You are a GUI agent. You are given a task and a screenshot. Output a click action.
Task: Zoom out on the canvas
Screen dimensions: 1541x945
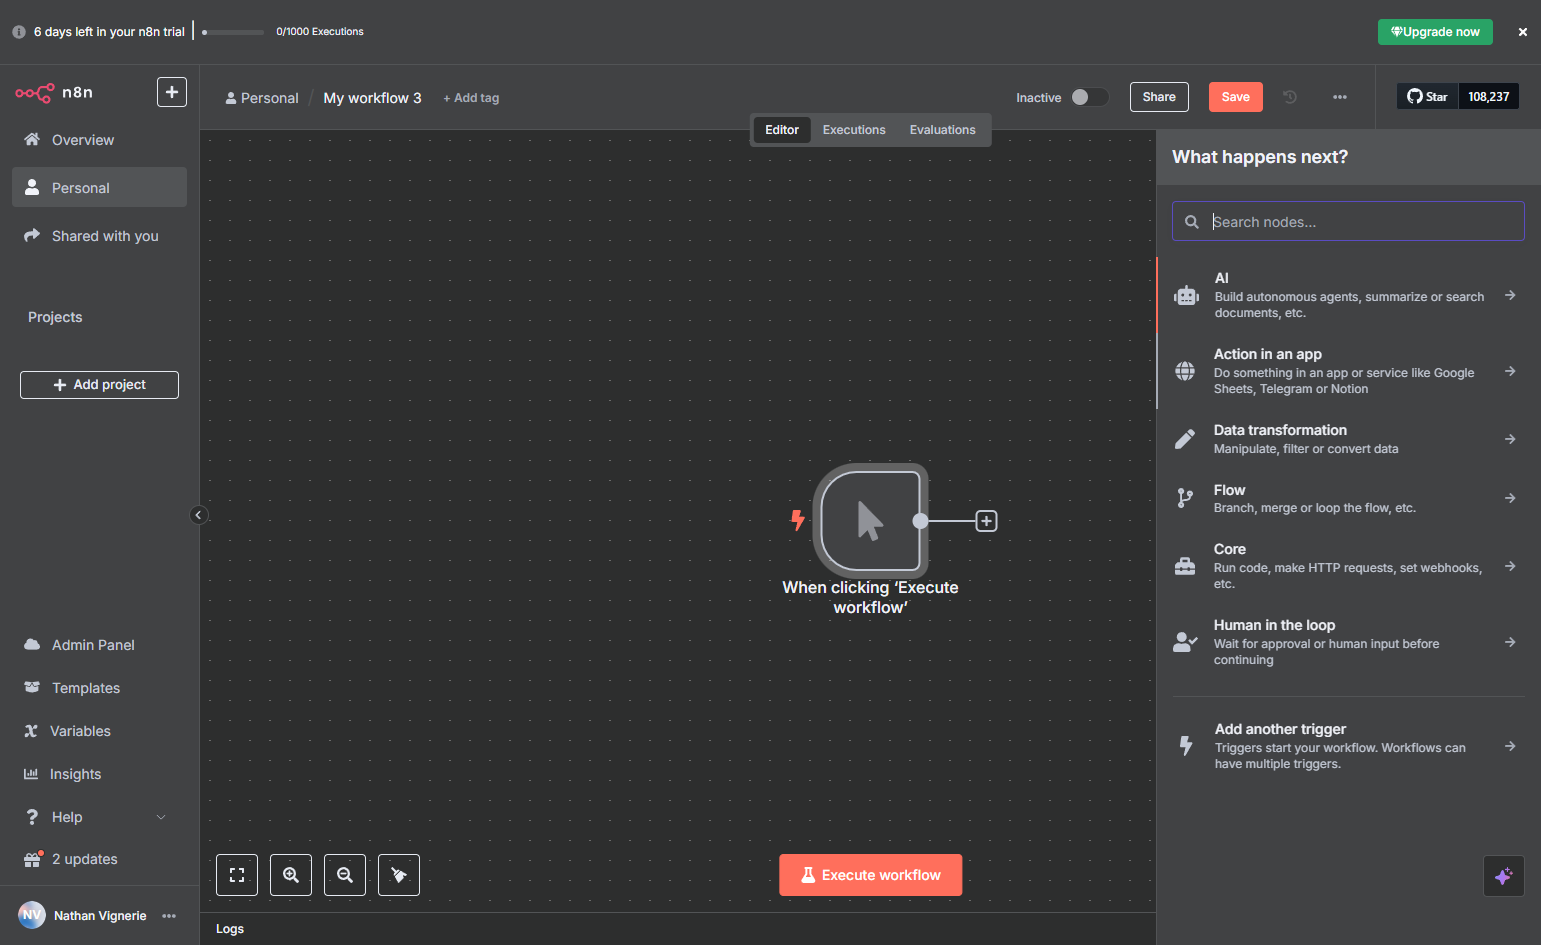click(x=345, y=875)
